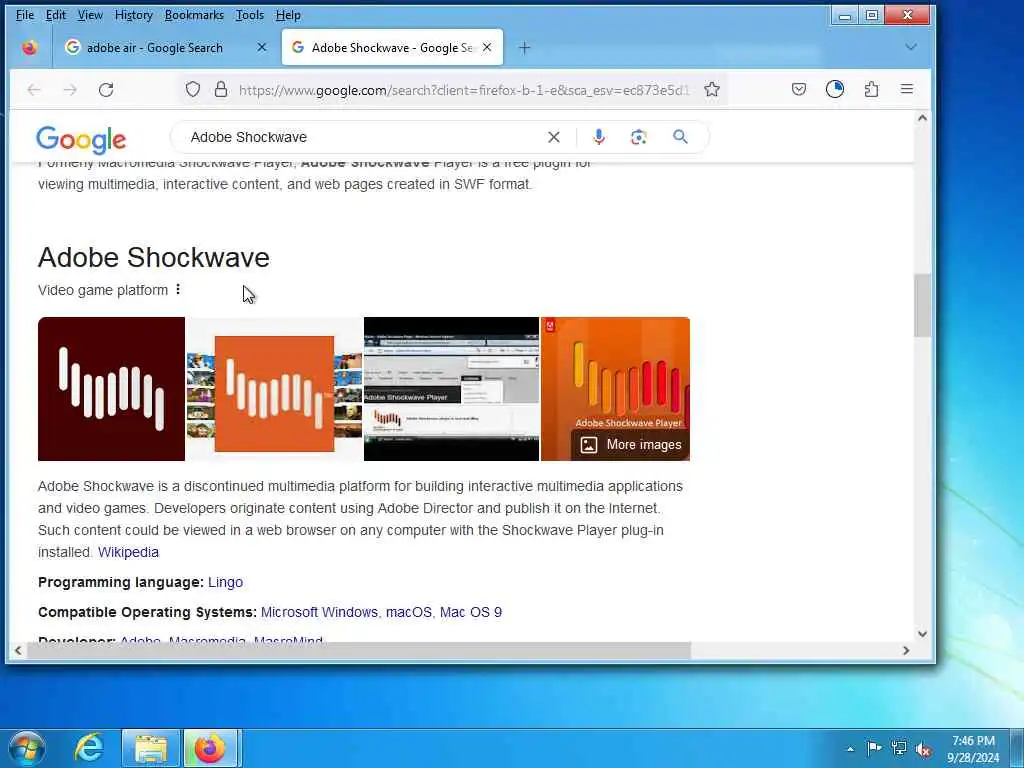The image size is (1024, 768).
Task: Open the Tools menu
Action: 250,14
